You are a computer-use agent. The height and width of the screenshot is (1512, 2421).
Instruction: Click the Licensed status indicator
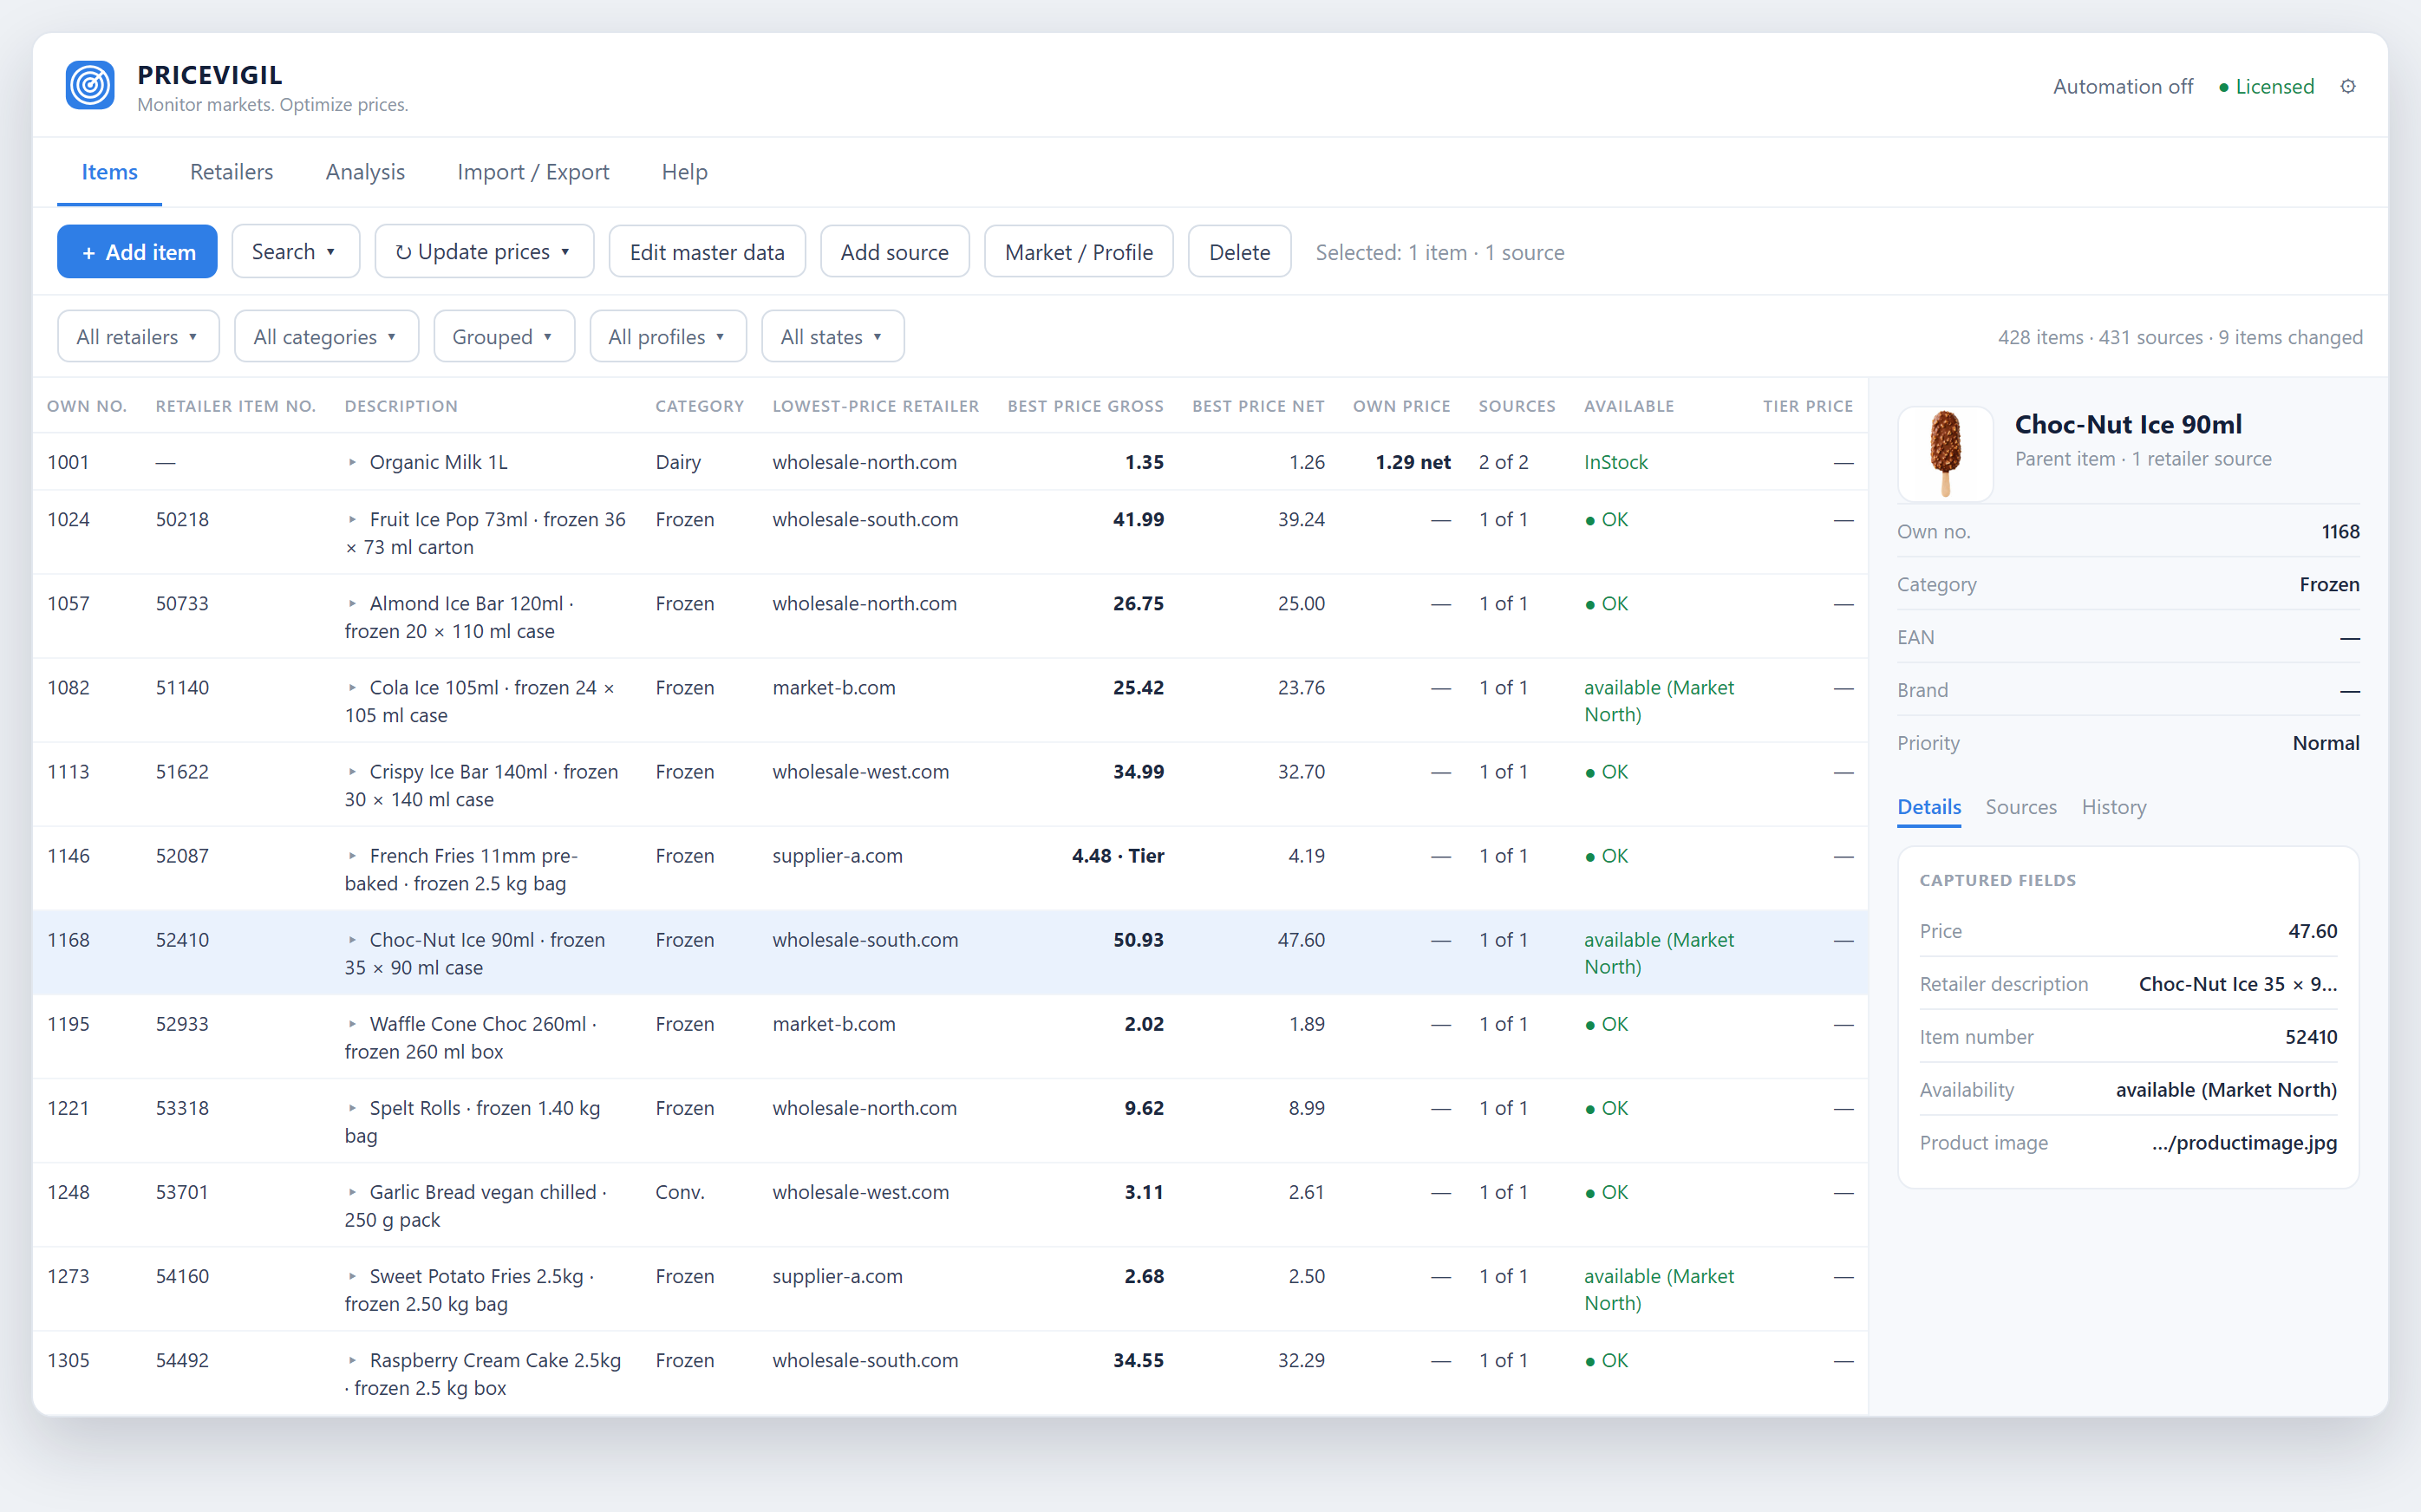[2266, 87]
